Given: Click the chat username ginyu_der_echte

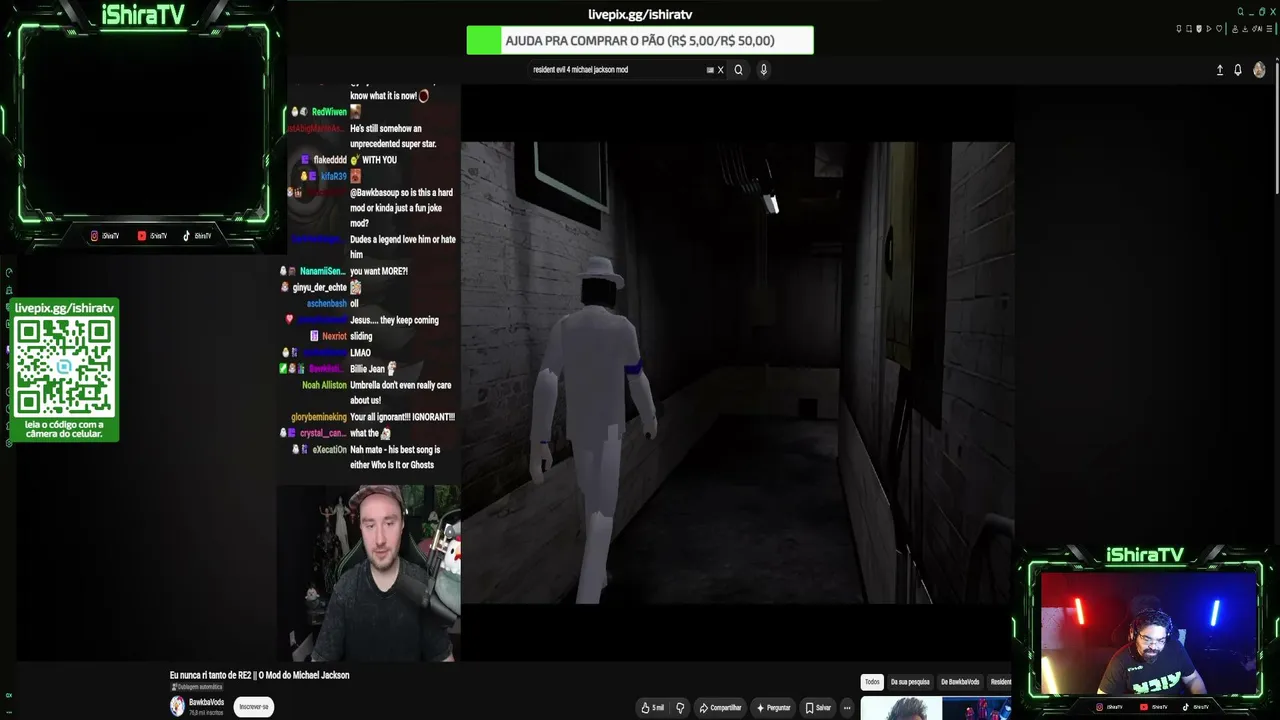Looking at the screenshot, I should pos(319,288).
